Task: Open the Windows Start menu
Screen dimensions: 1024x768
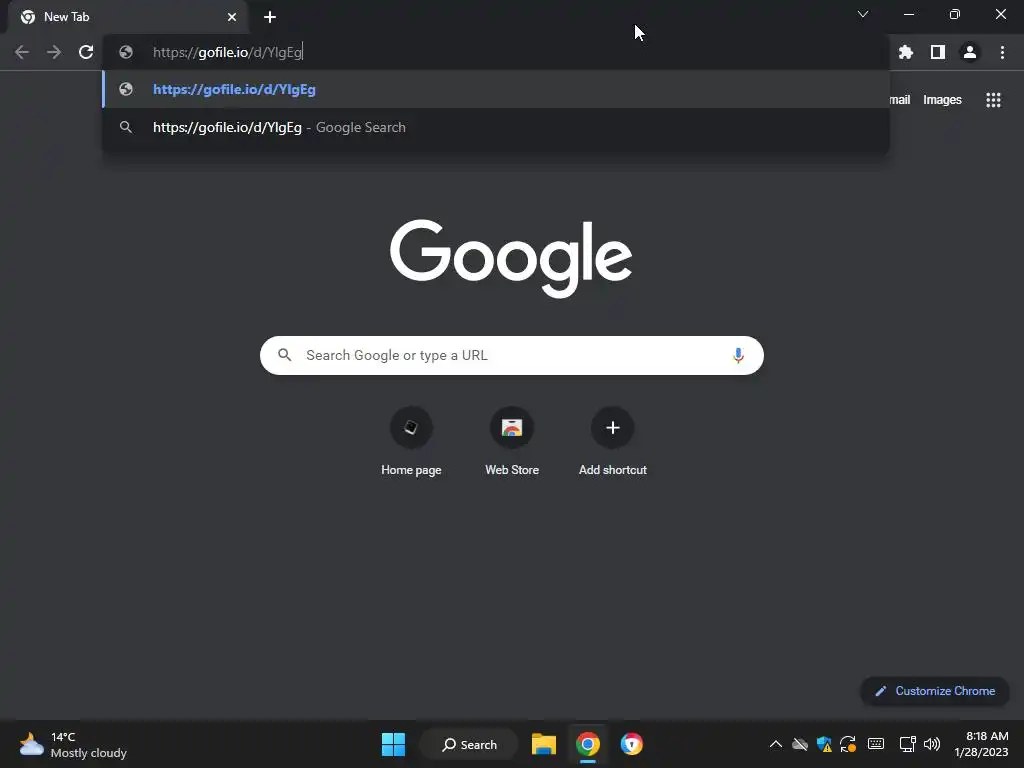Action: pyautogui.click(x=393, y=744)
